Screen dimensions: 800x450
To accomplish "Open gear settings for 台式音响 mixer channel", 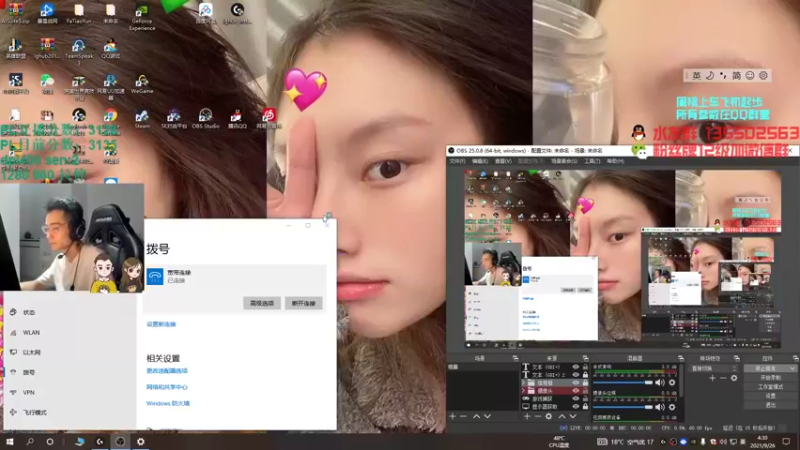I will [672, 382].
